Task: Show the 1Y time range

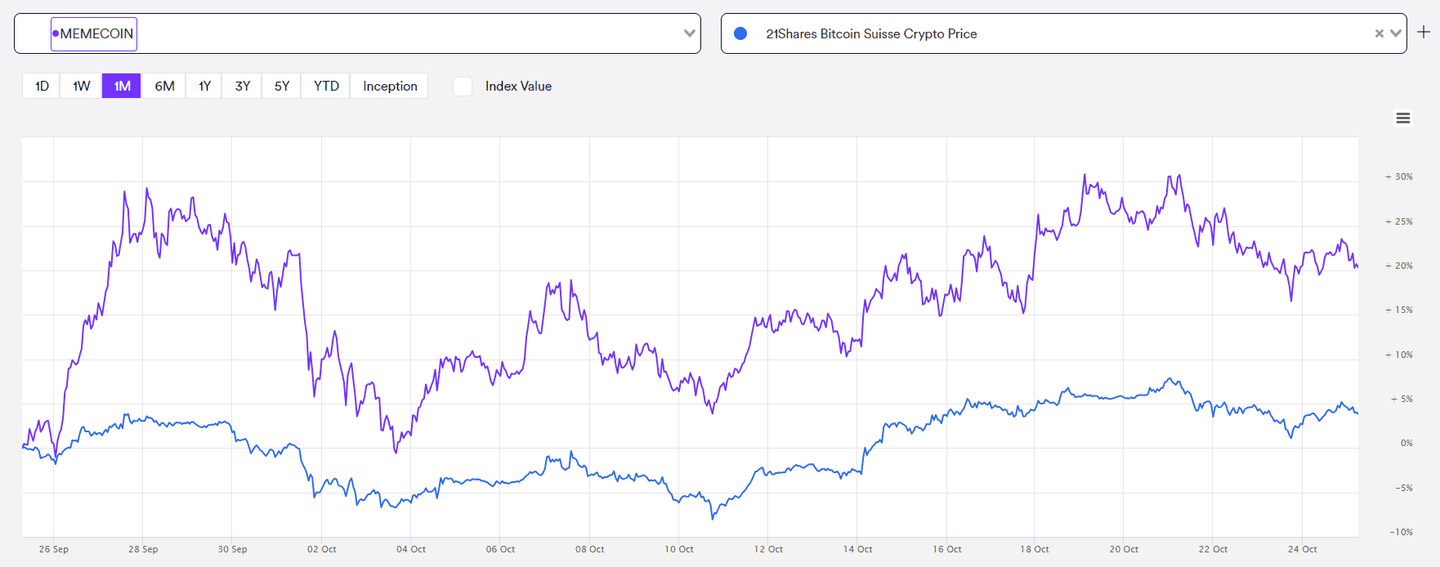Action: click(204, 86)
